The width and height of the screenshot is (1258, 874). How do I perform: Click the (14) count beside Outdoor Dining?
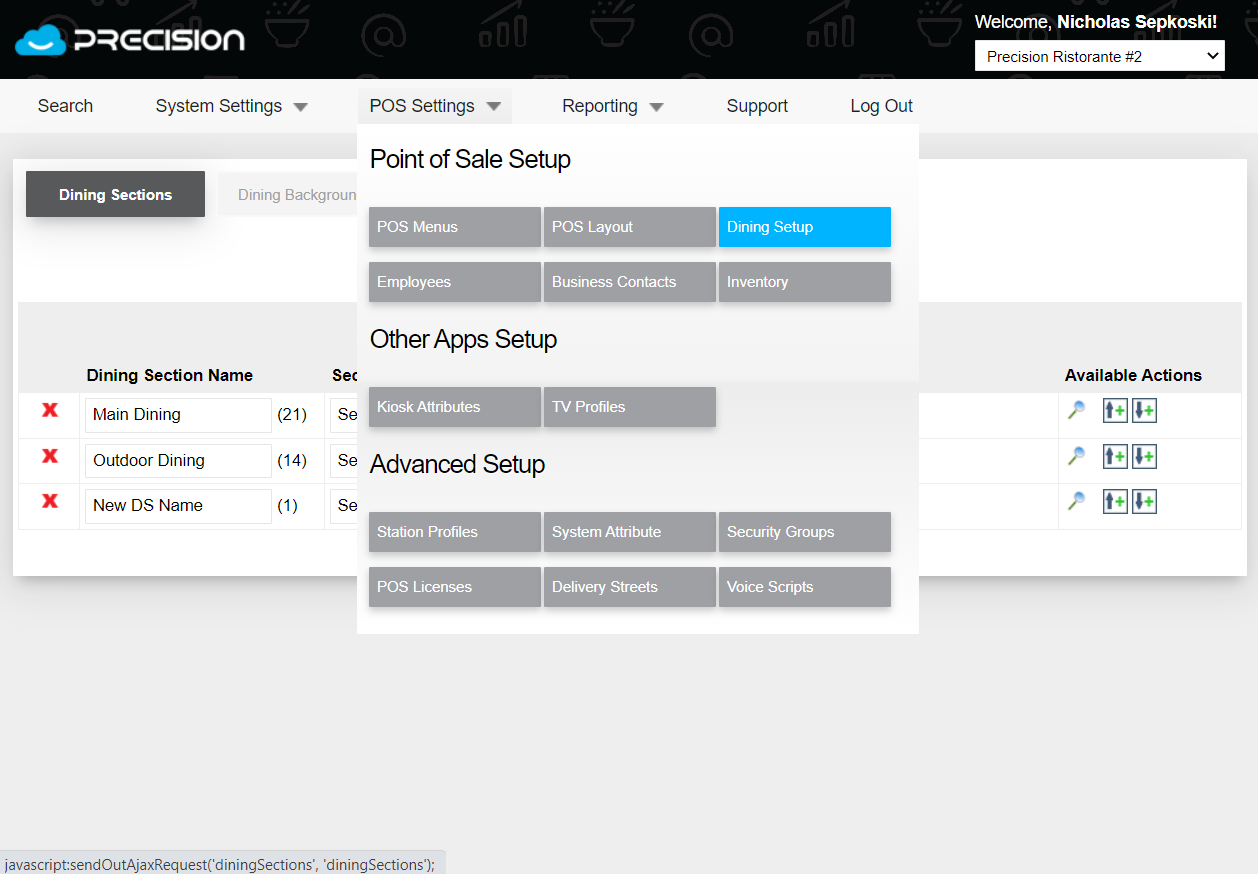pos(292,460)
